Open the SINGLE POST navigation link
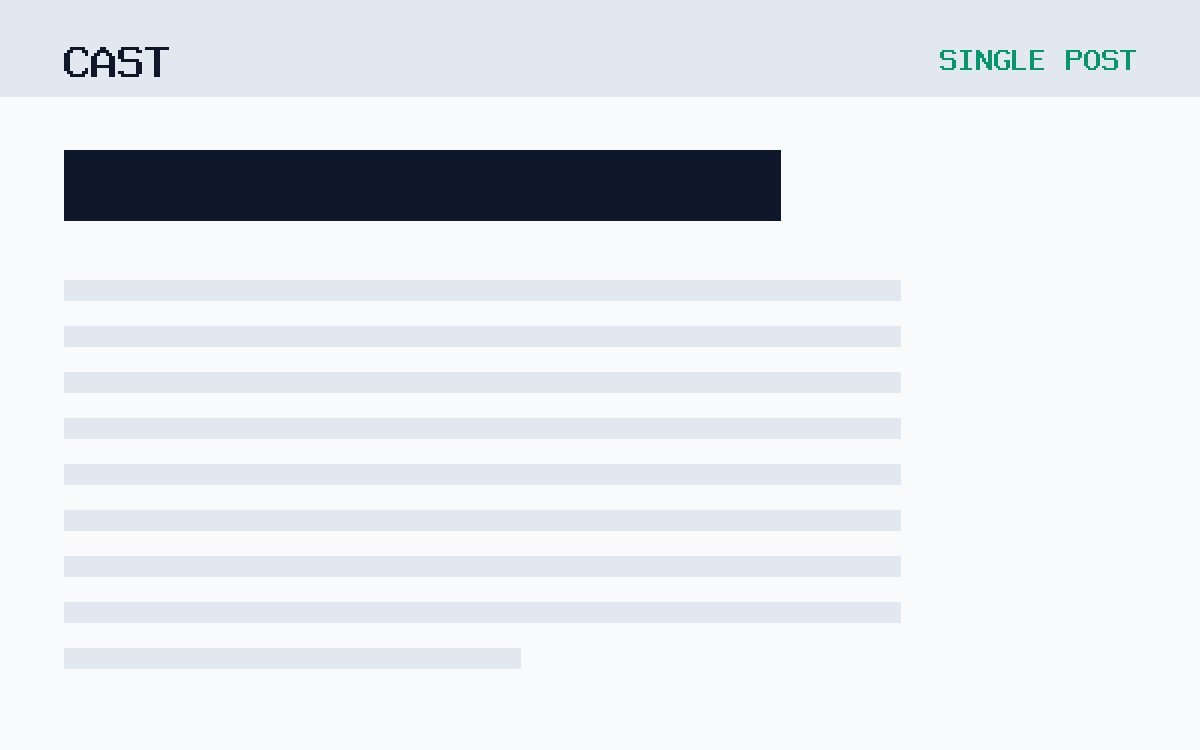 tap(1037, 60)
